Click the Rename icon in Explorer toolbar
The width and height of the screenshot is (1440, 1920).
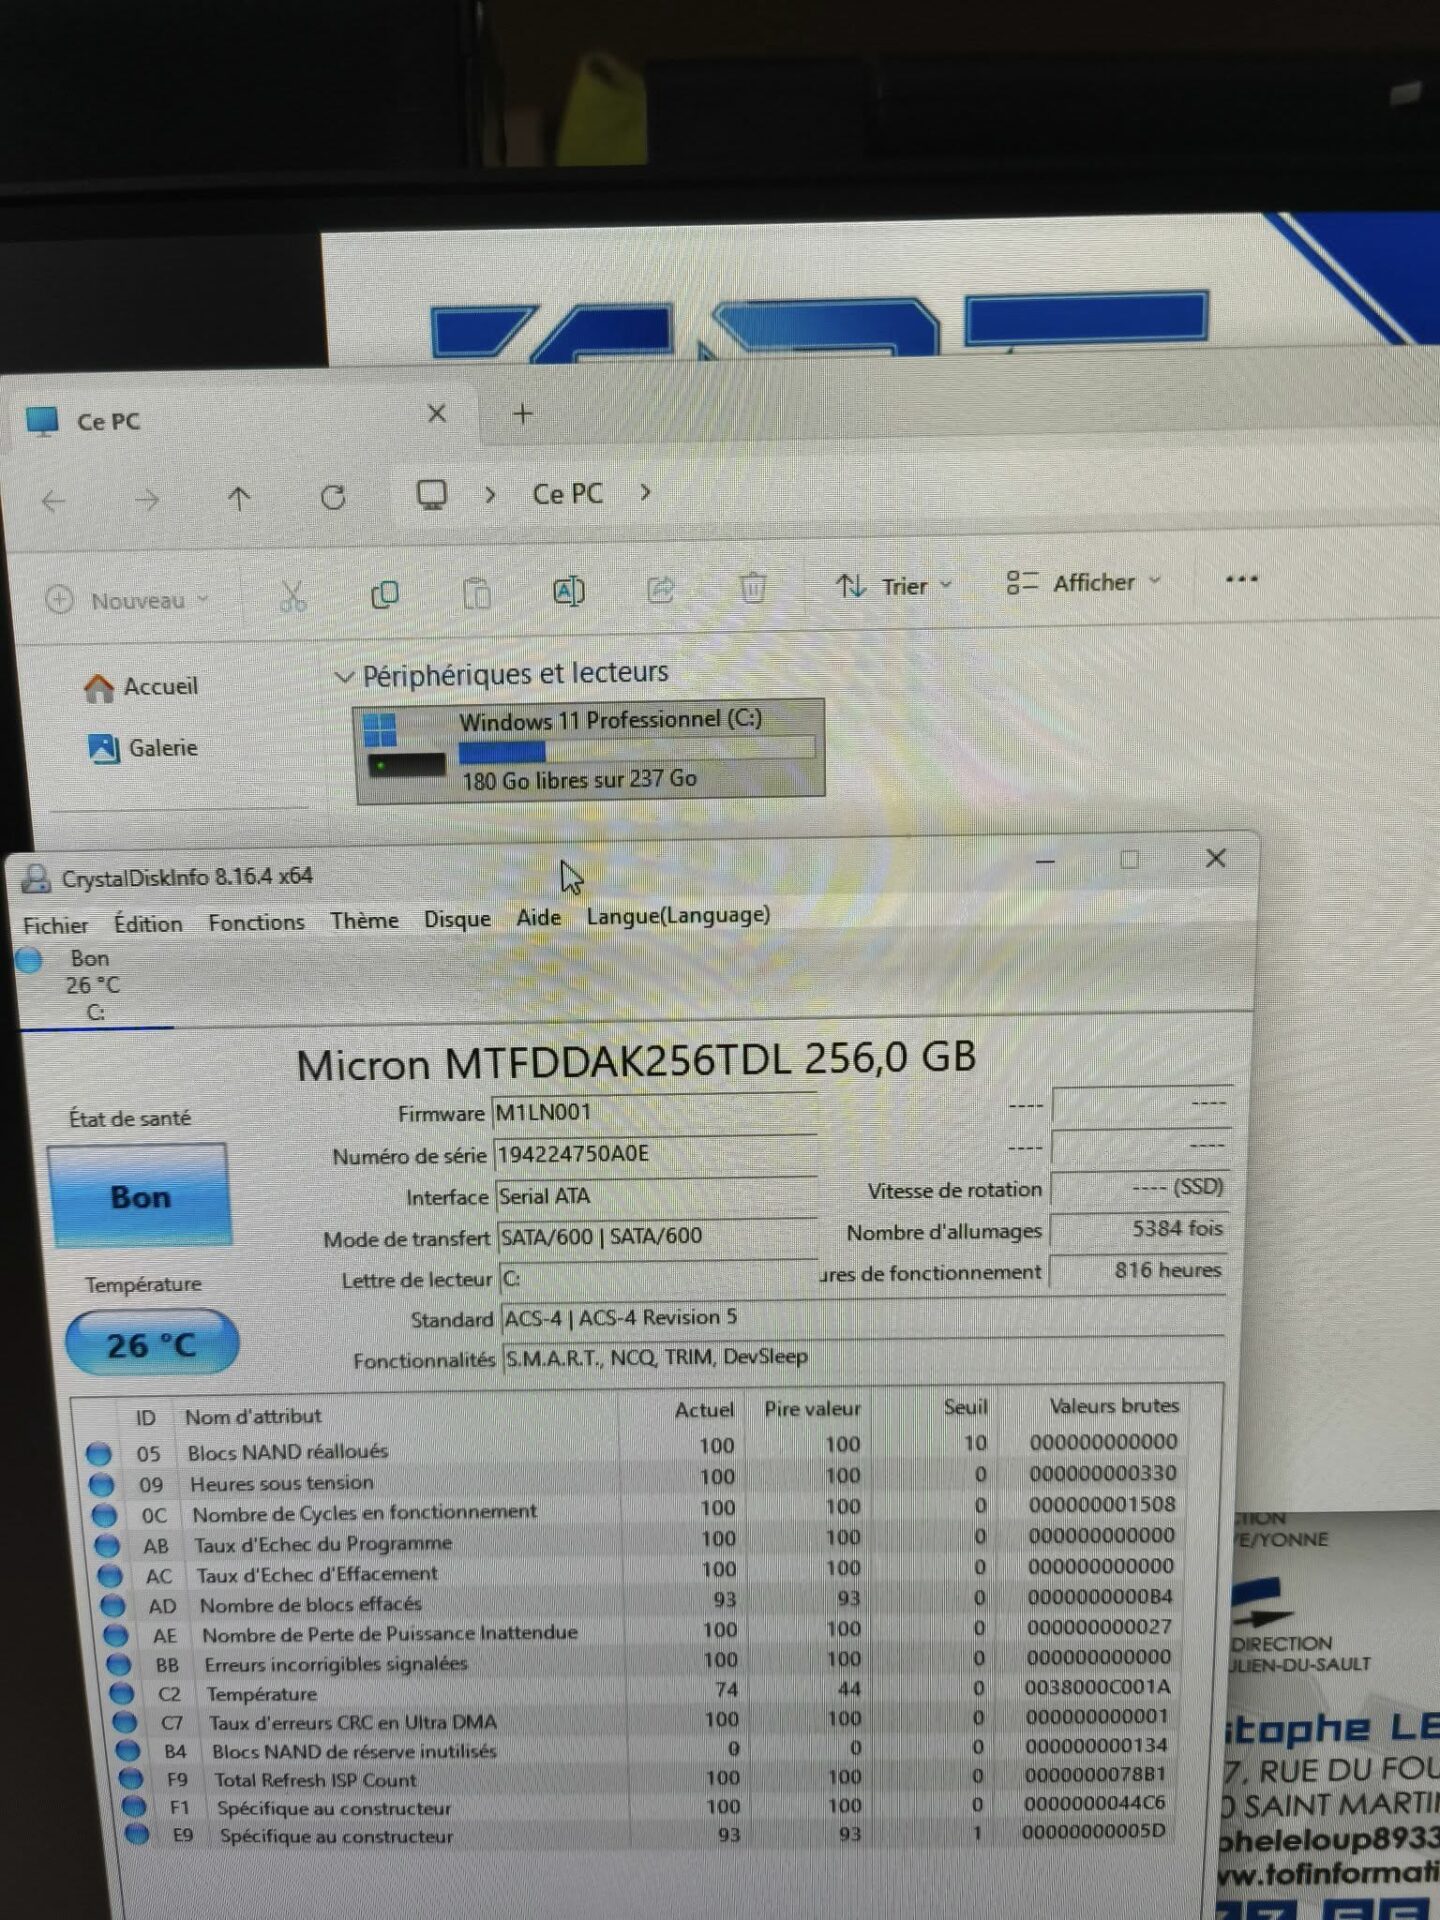[x=569, y=591]
